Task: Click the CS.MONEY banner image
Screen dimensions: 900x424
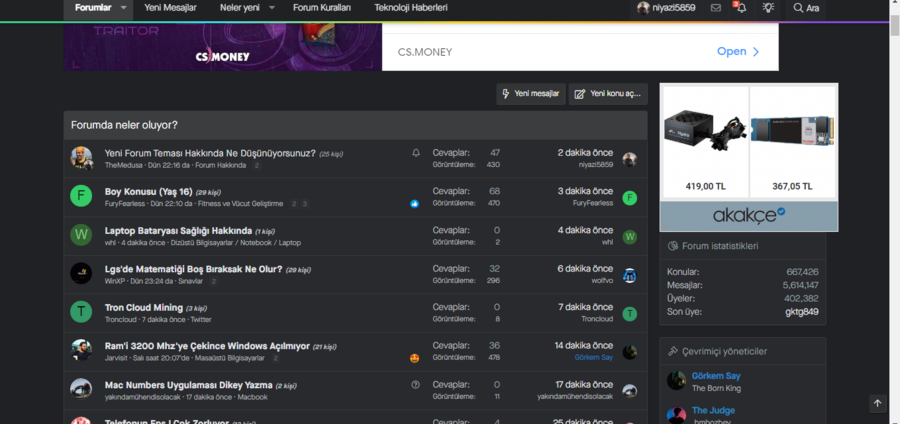Action: [x=223, y=46]
